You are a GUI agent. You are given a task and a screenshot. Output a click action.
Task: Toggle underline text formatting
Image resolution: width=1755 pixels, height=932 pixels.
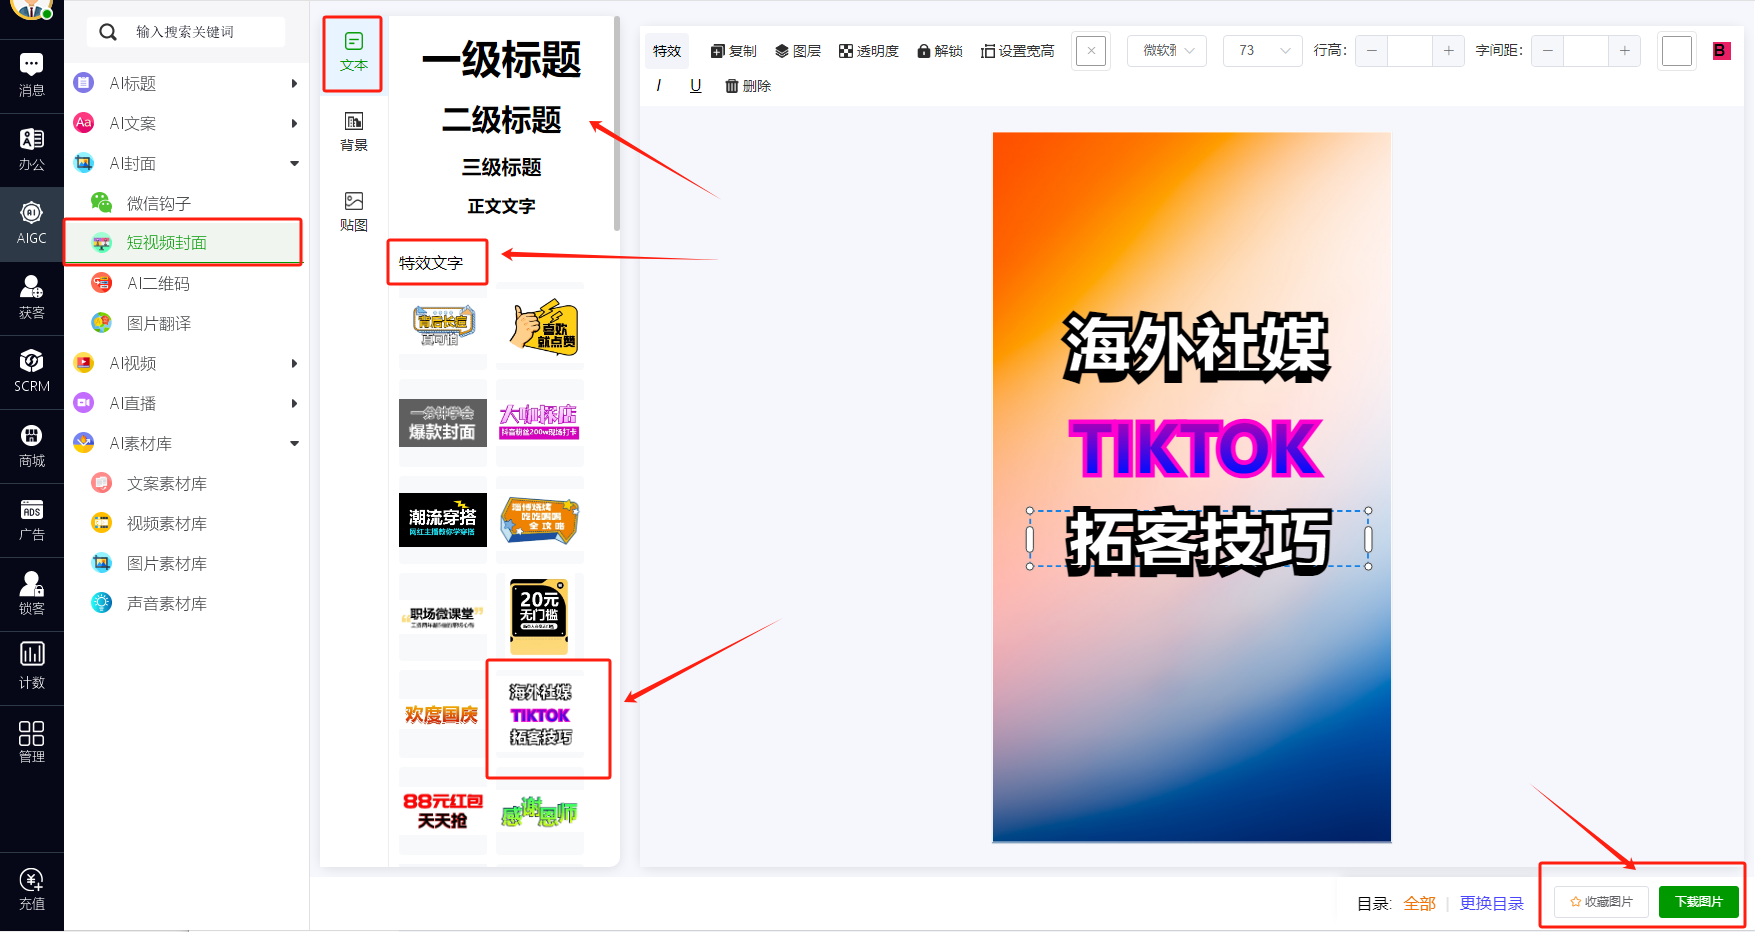pos(696,86)
